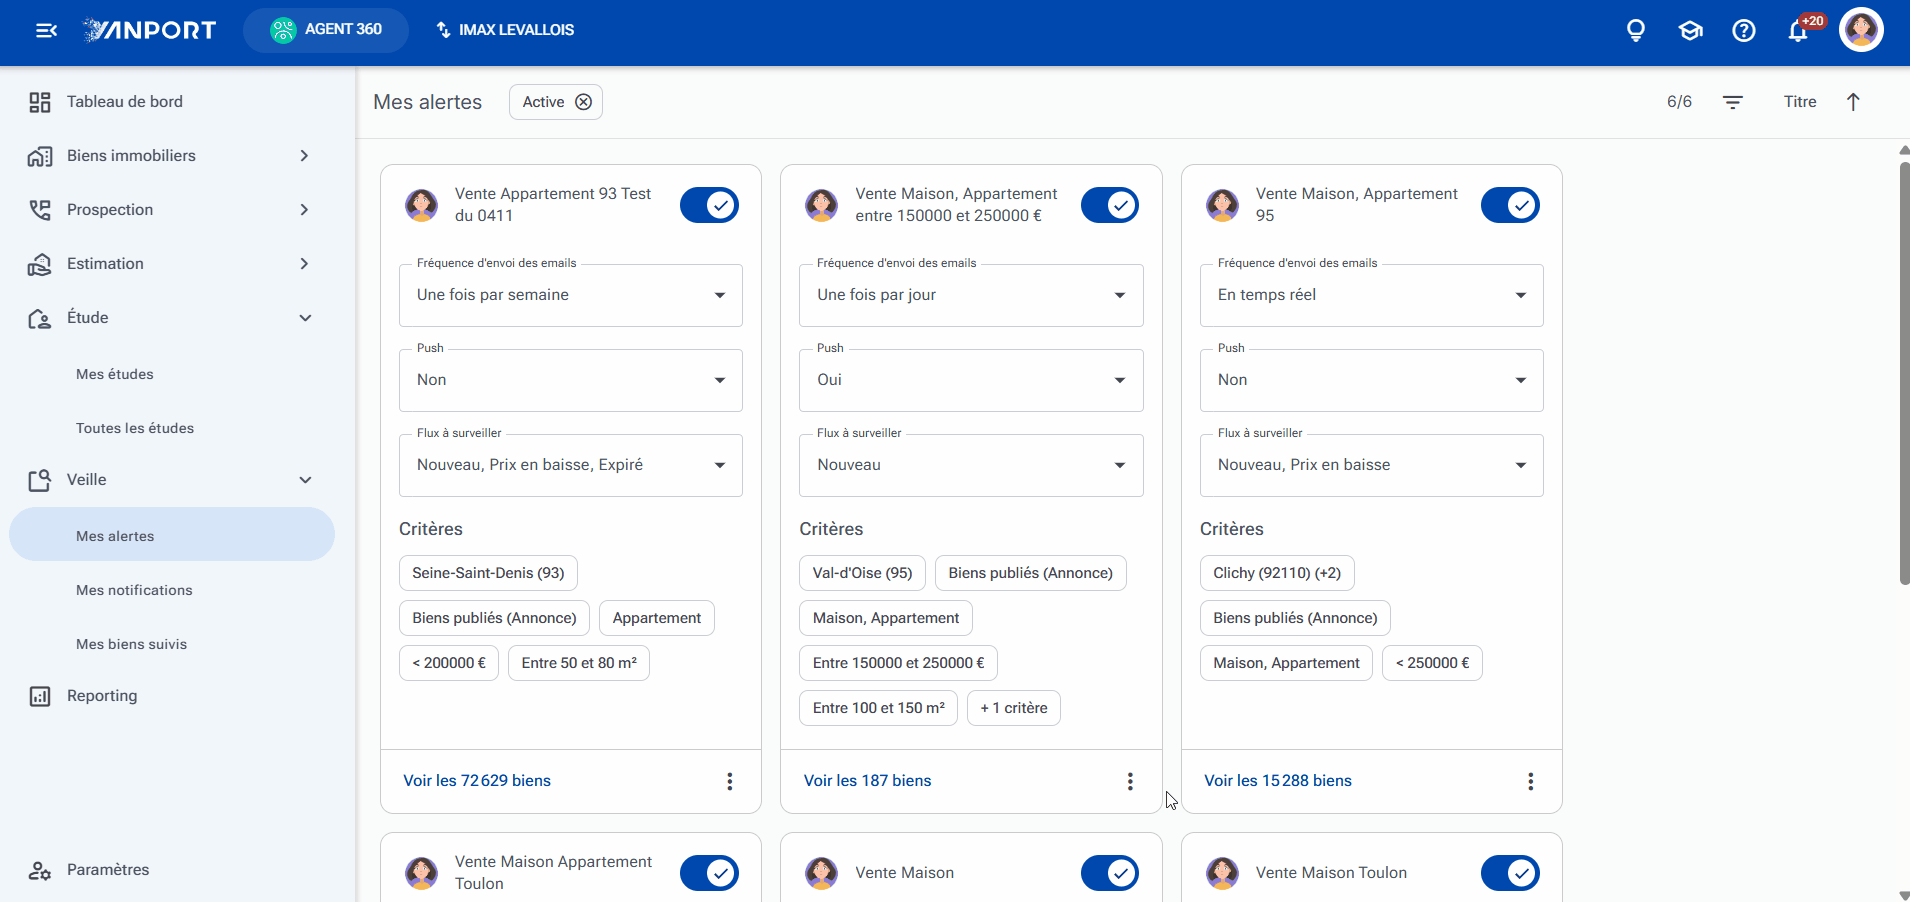The width and height of the screenshot is (1910, 902).
Task: Toggle off the Vente Maison, Appartement 95 alert
Action: tap(1510, 205)
